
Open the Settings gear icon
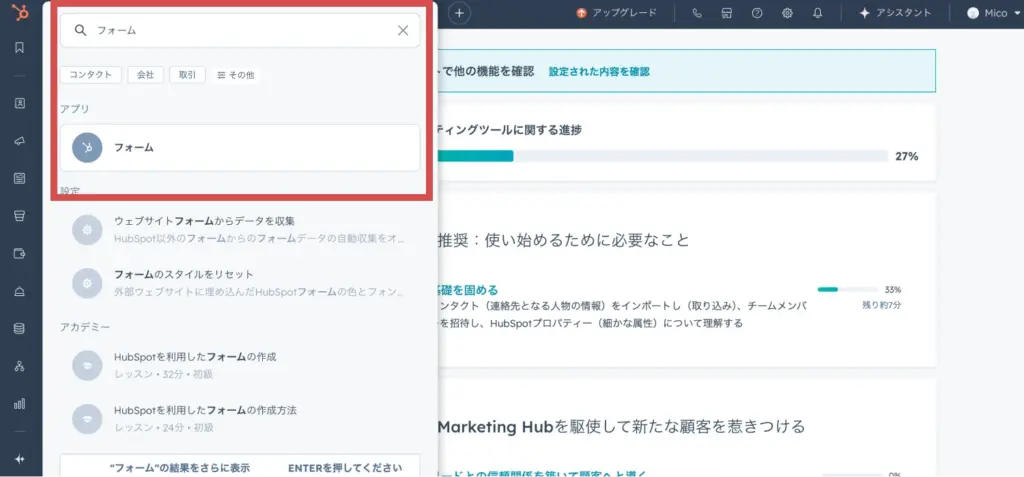[787, 13]
